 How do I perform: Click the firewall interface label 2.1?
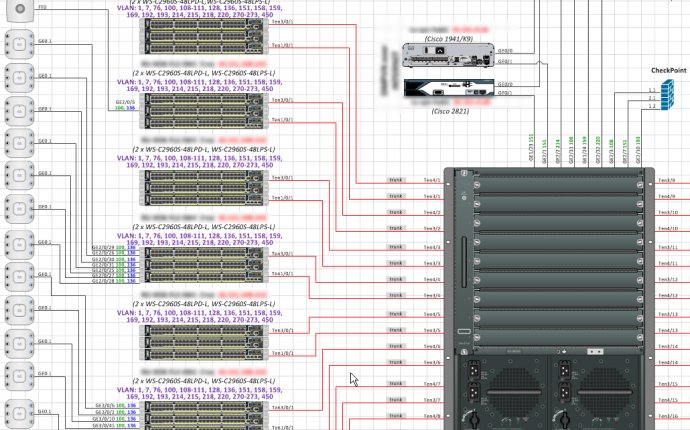[x=652, y=98]
